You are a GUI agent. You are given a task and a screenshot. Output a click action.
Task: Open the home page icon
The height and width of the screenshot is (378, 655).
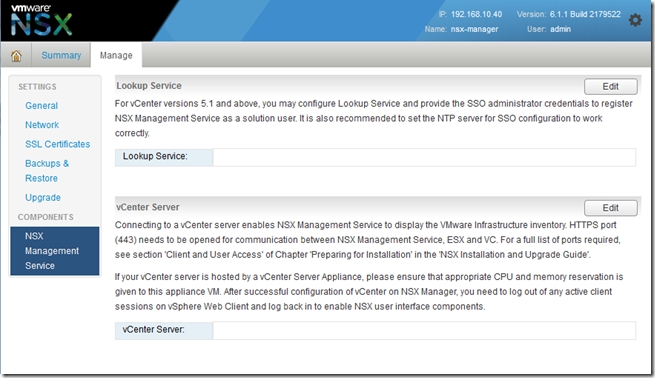click(16, 55)
